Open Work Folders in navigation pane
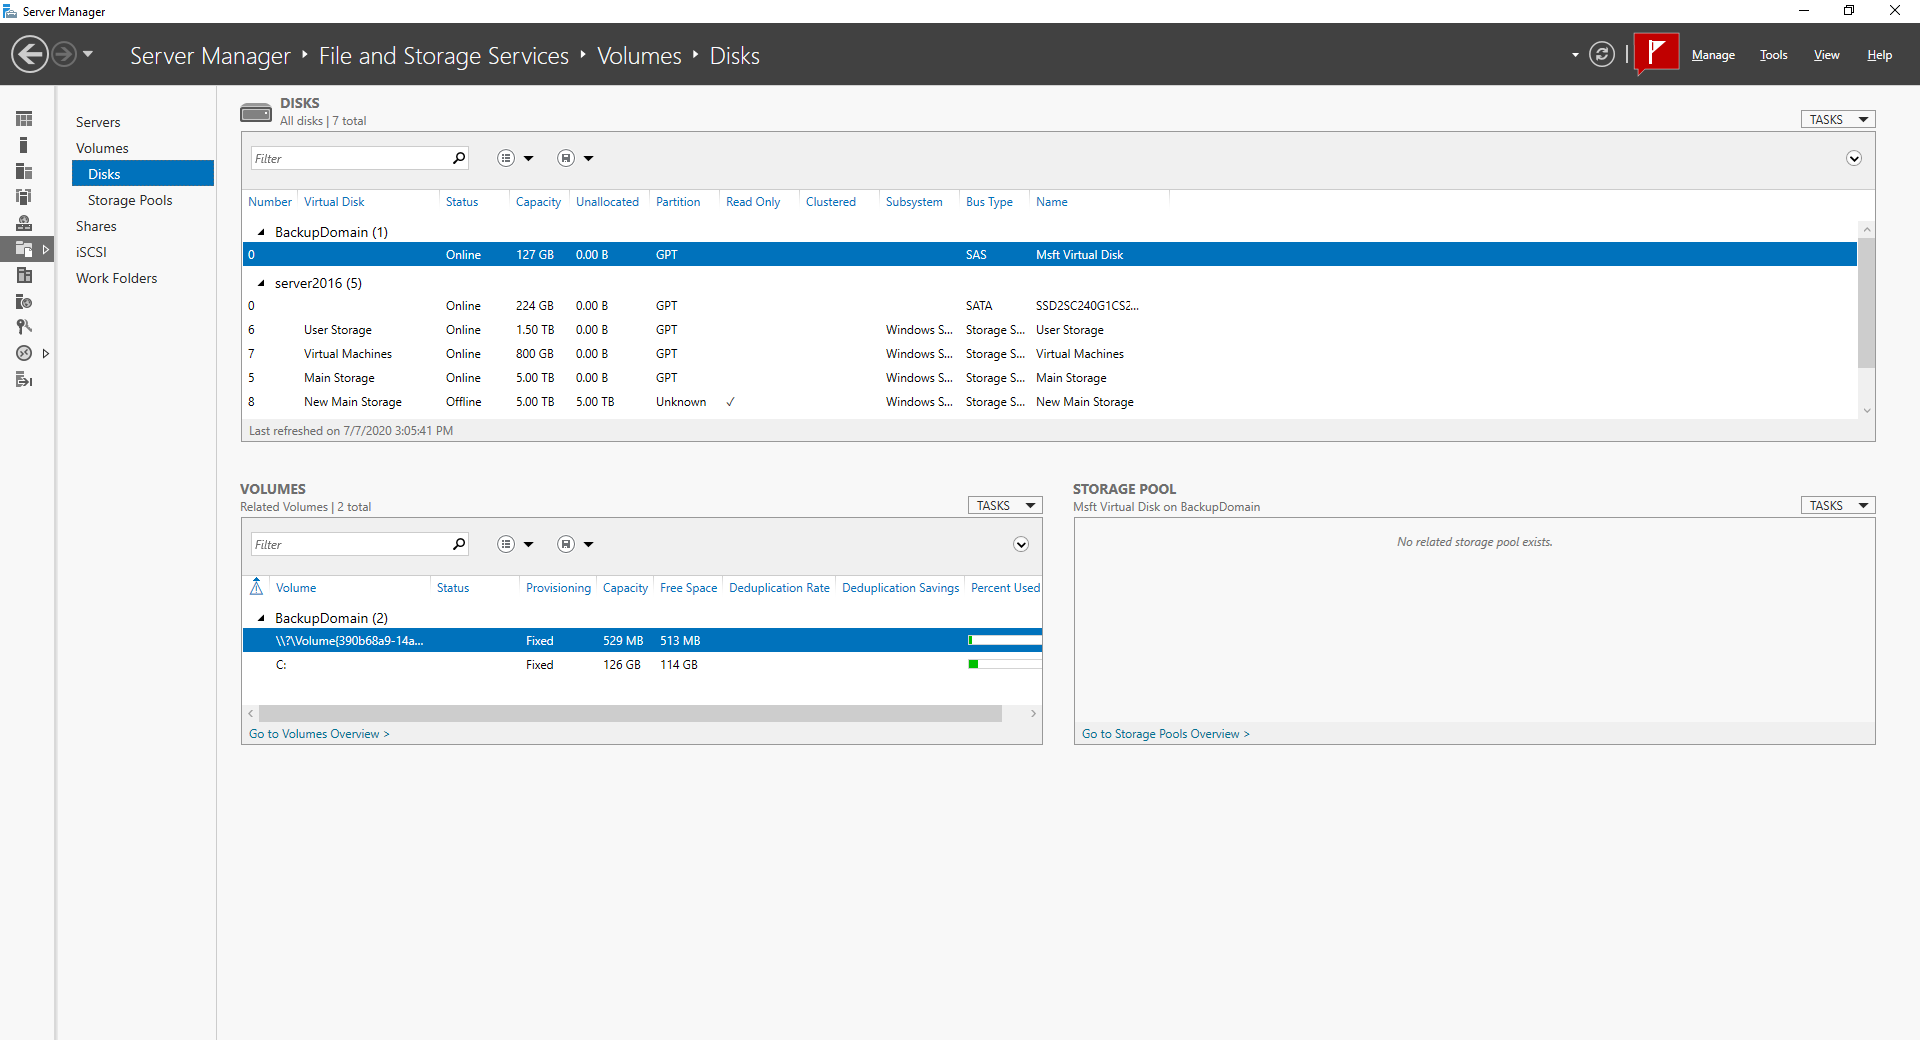Viewport: 1920px width, 1040px height. 116,278
